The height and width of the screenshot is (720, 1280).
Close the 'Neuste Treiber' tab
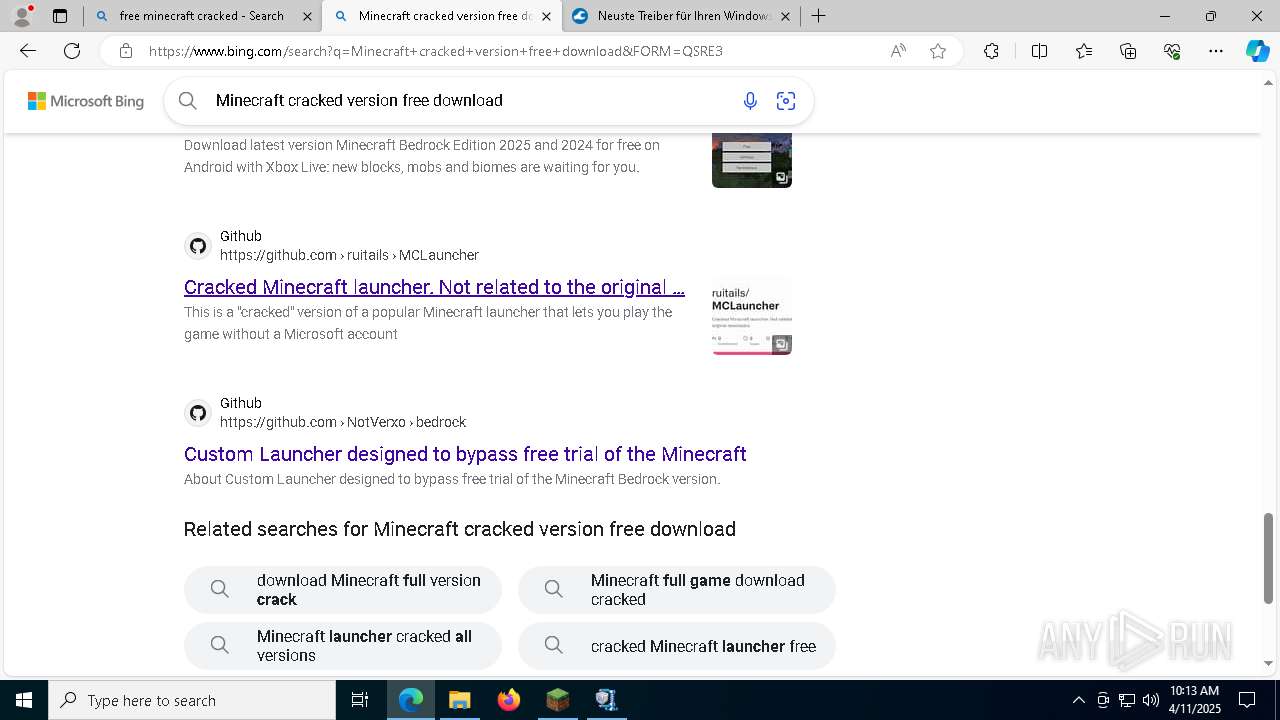pos(785,16)
